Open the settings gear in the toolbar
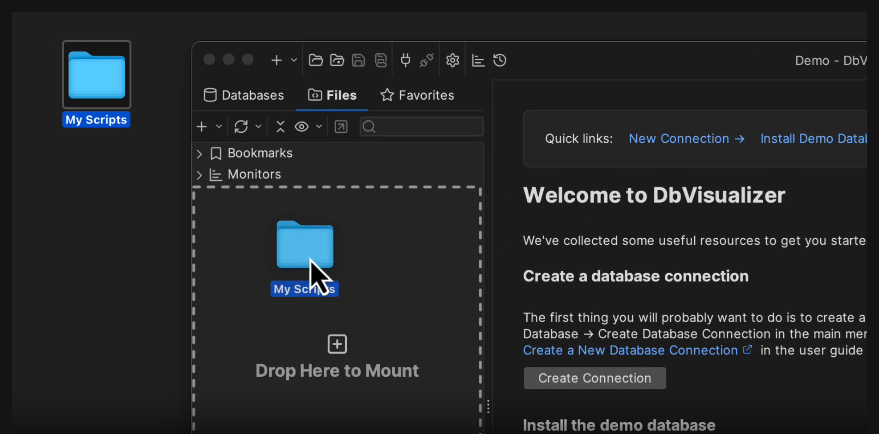This screenshot has width=879, height=434. click(453, 60)
